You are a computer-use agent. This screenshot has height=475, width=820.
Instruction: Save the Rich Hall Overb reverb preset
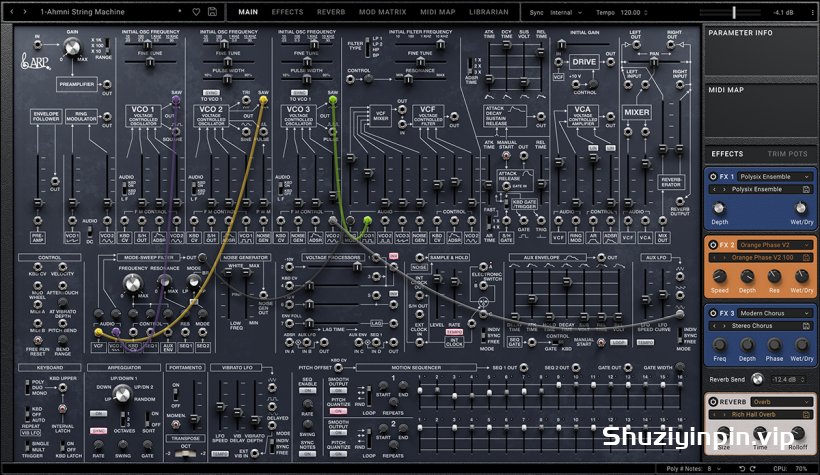806,414
